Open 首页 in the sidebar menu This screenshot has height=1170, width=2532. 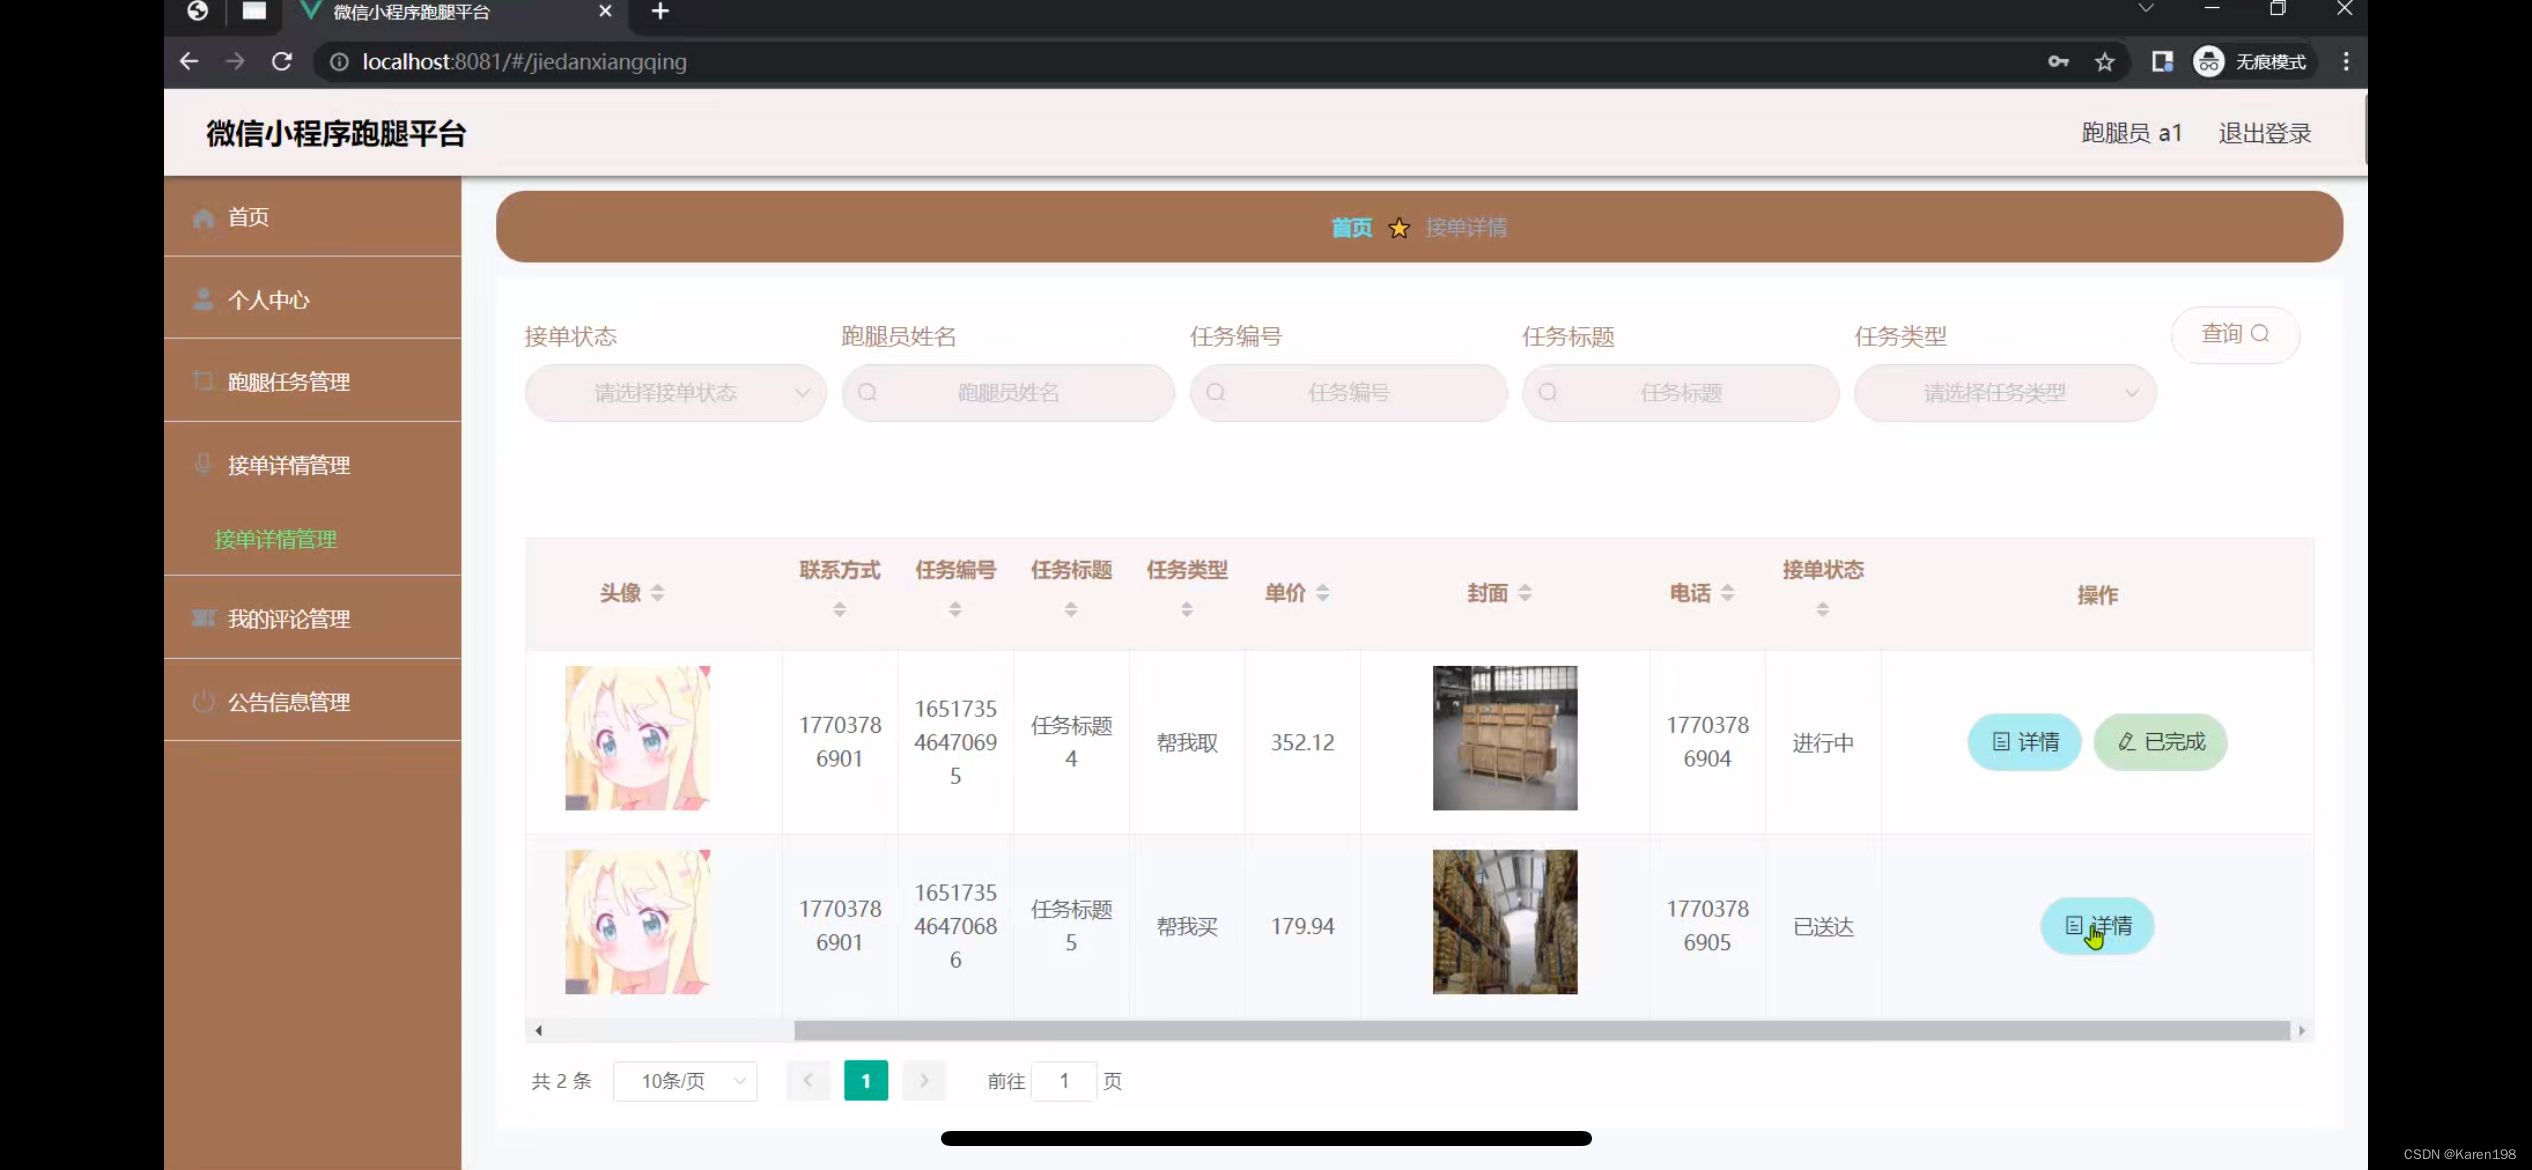click(x=312, y=217)
